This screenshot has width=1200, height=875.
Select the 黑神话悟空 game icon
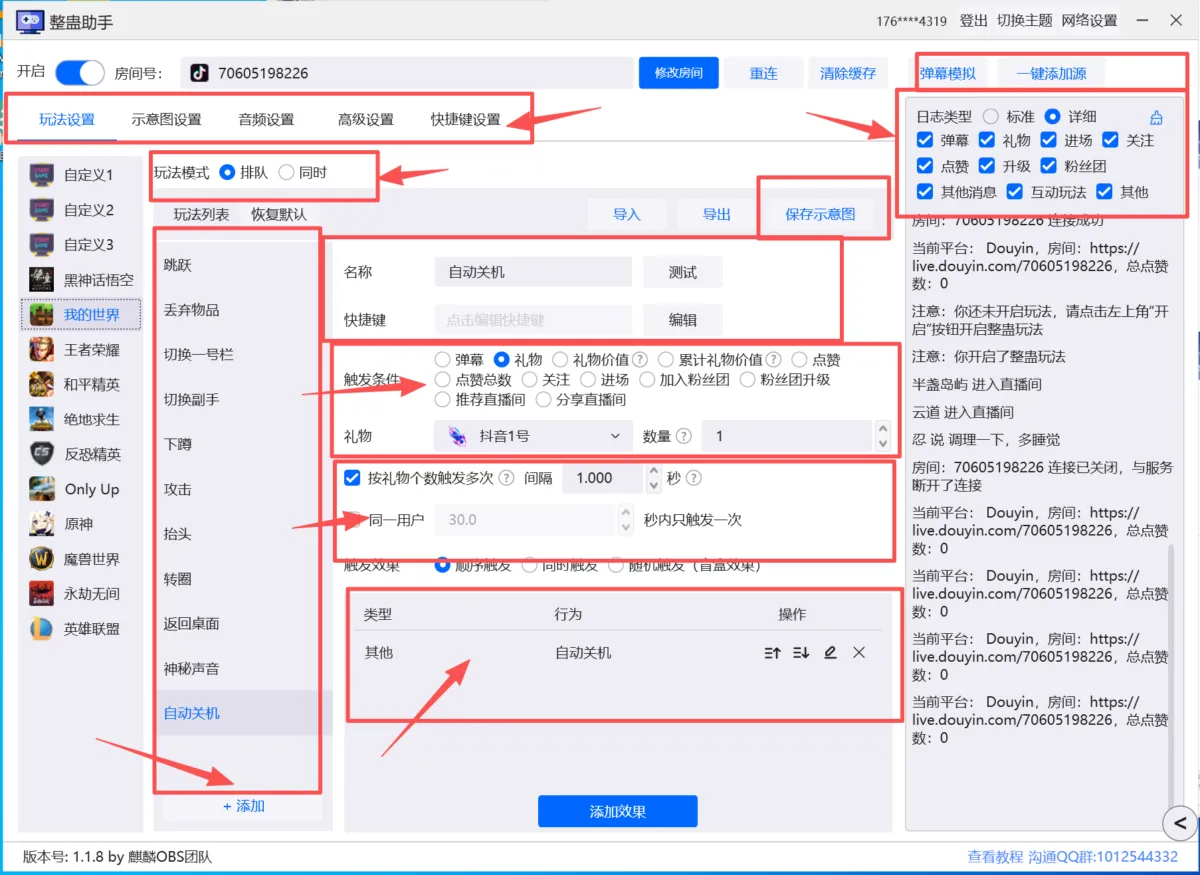tap(42, 279)
